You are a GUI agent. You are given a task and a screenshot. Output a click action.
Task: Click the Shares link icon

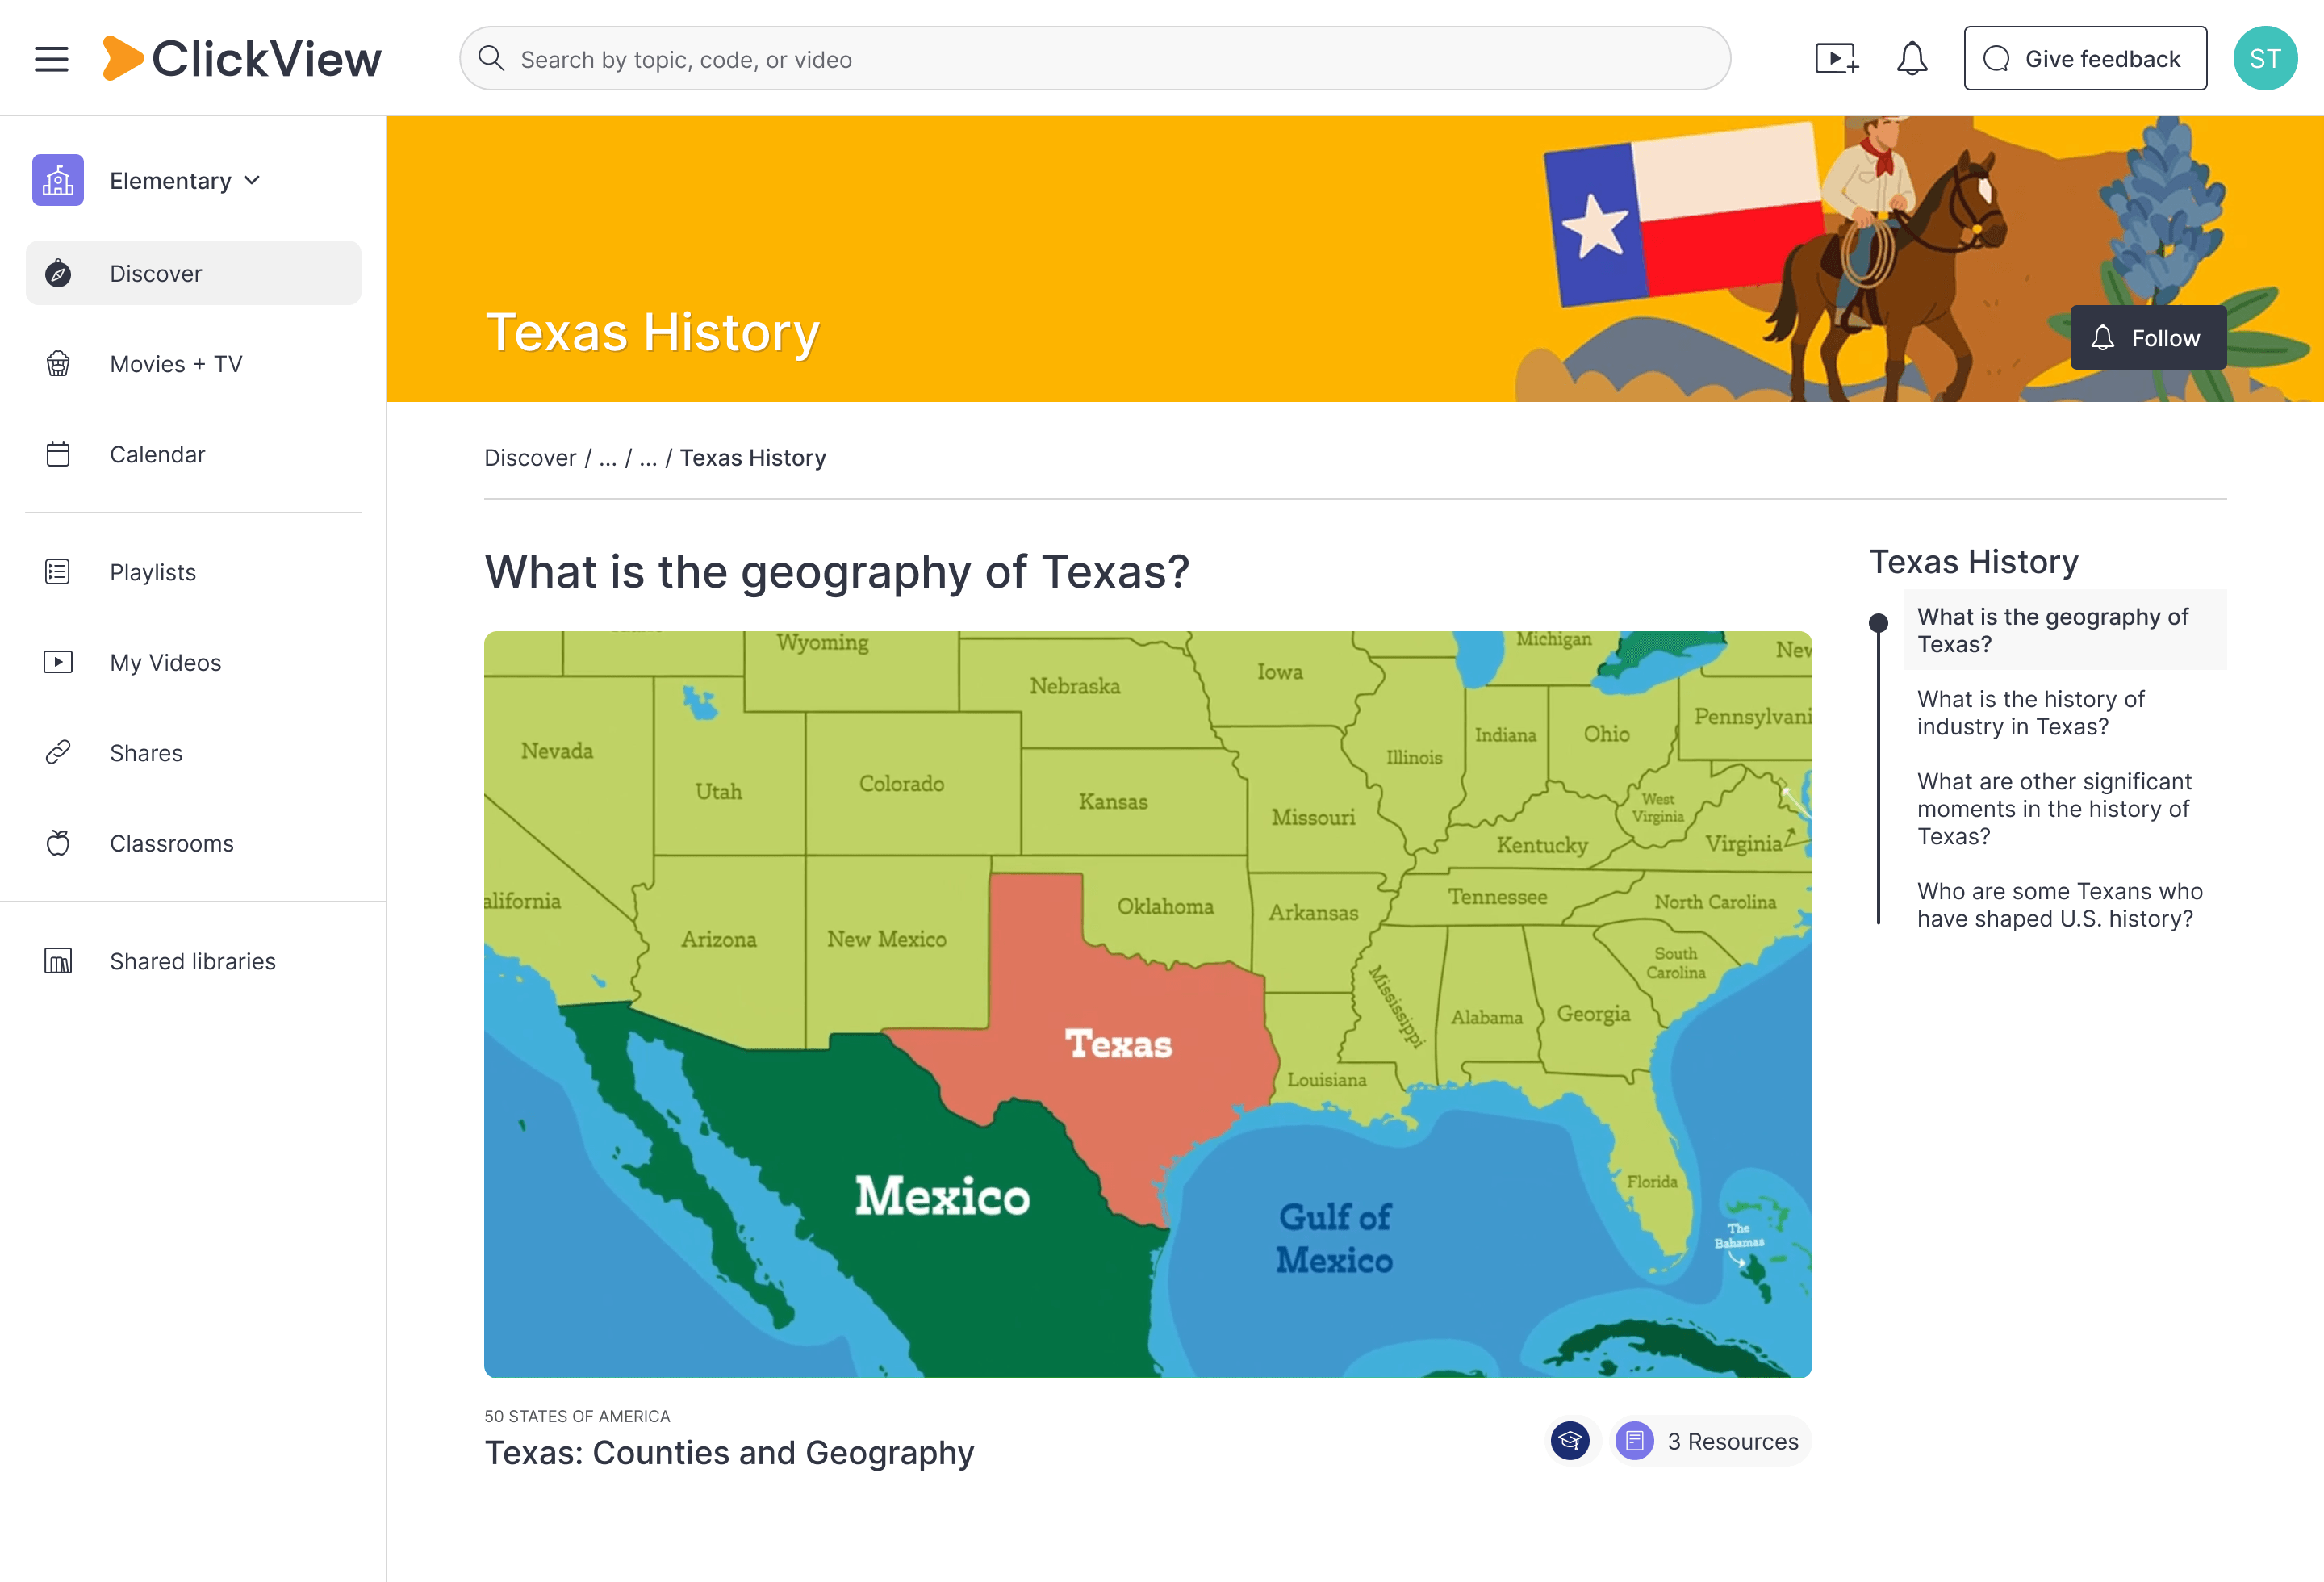pyautogui.click(x=58, y=752)
